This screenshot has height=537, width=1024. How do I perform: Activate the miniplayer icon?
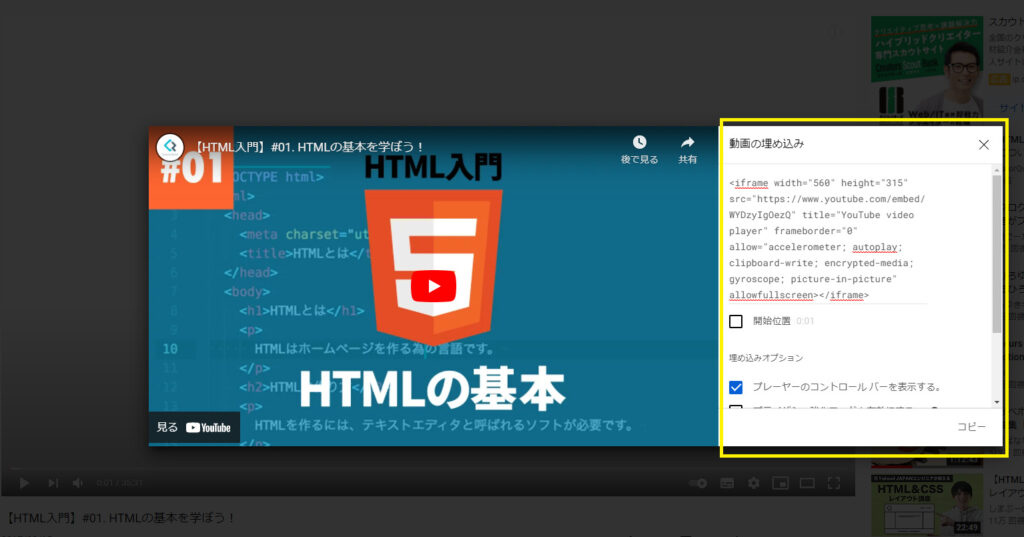point(779,483)
